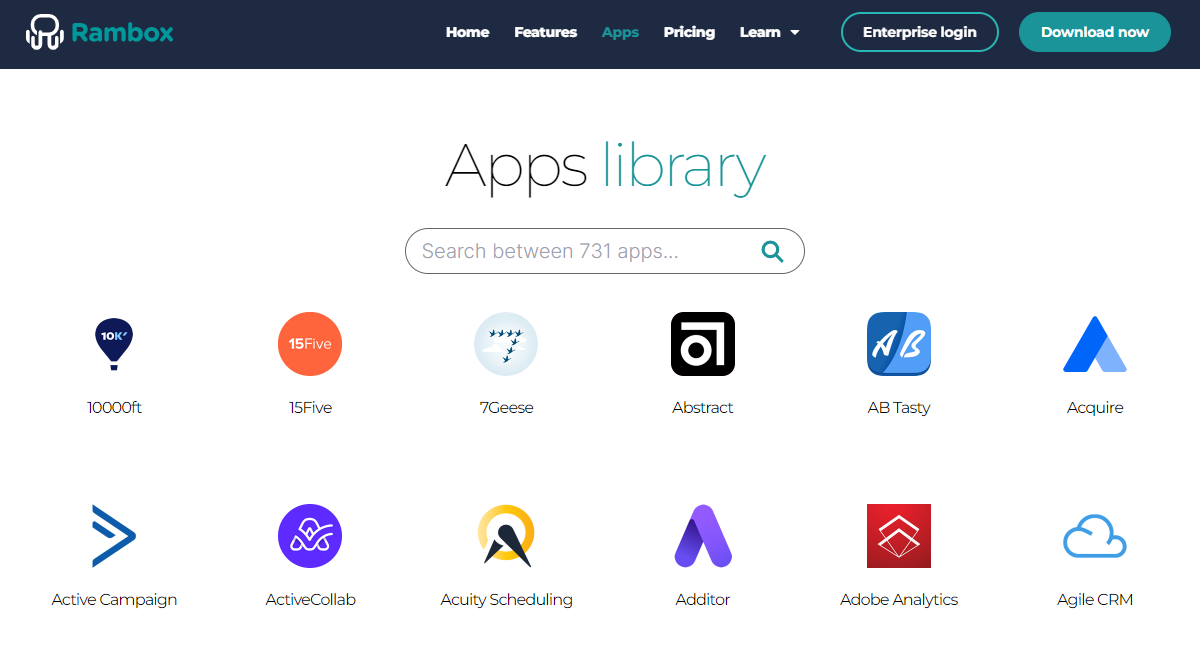Click the Rambox brand name text

(123, 32)
